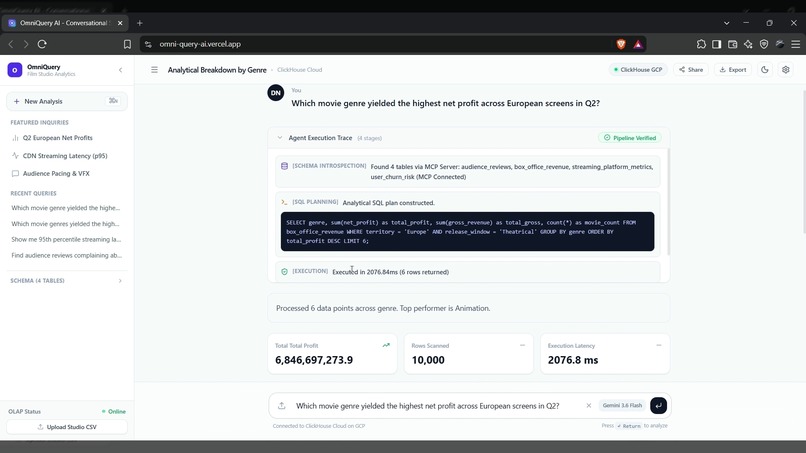The width and height of the screenshot is (806, 453).
Task: Toggle the hamburger menu icon in header
Action: (154, 70)
